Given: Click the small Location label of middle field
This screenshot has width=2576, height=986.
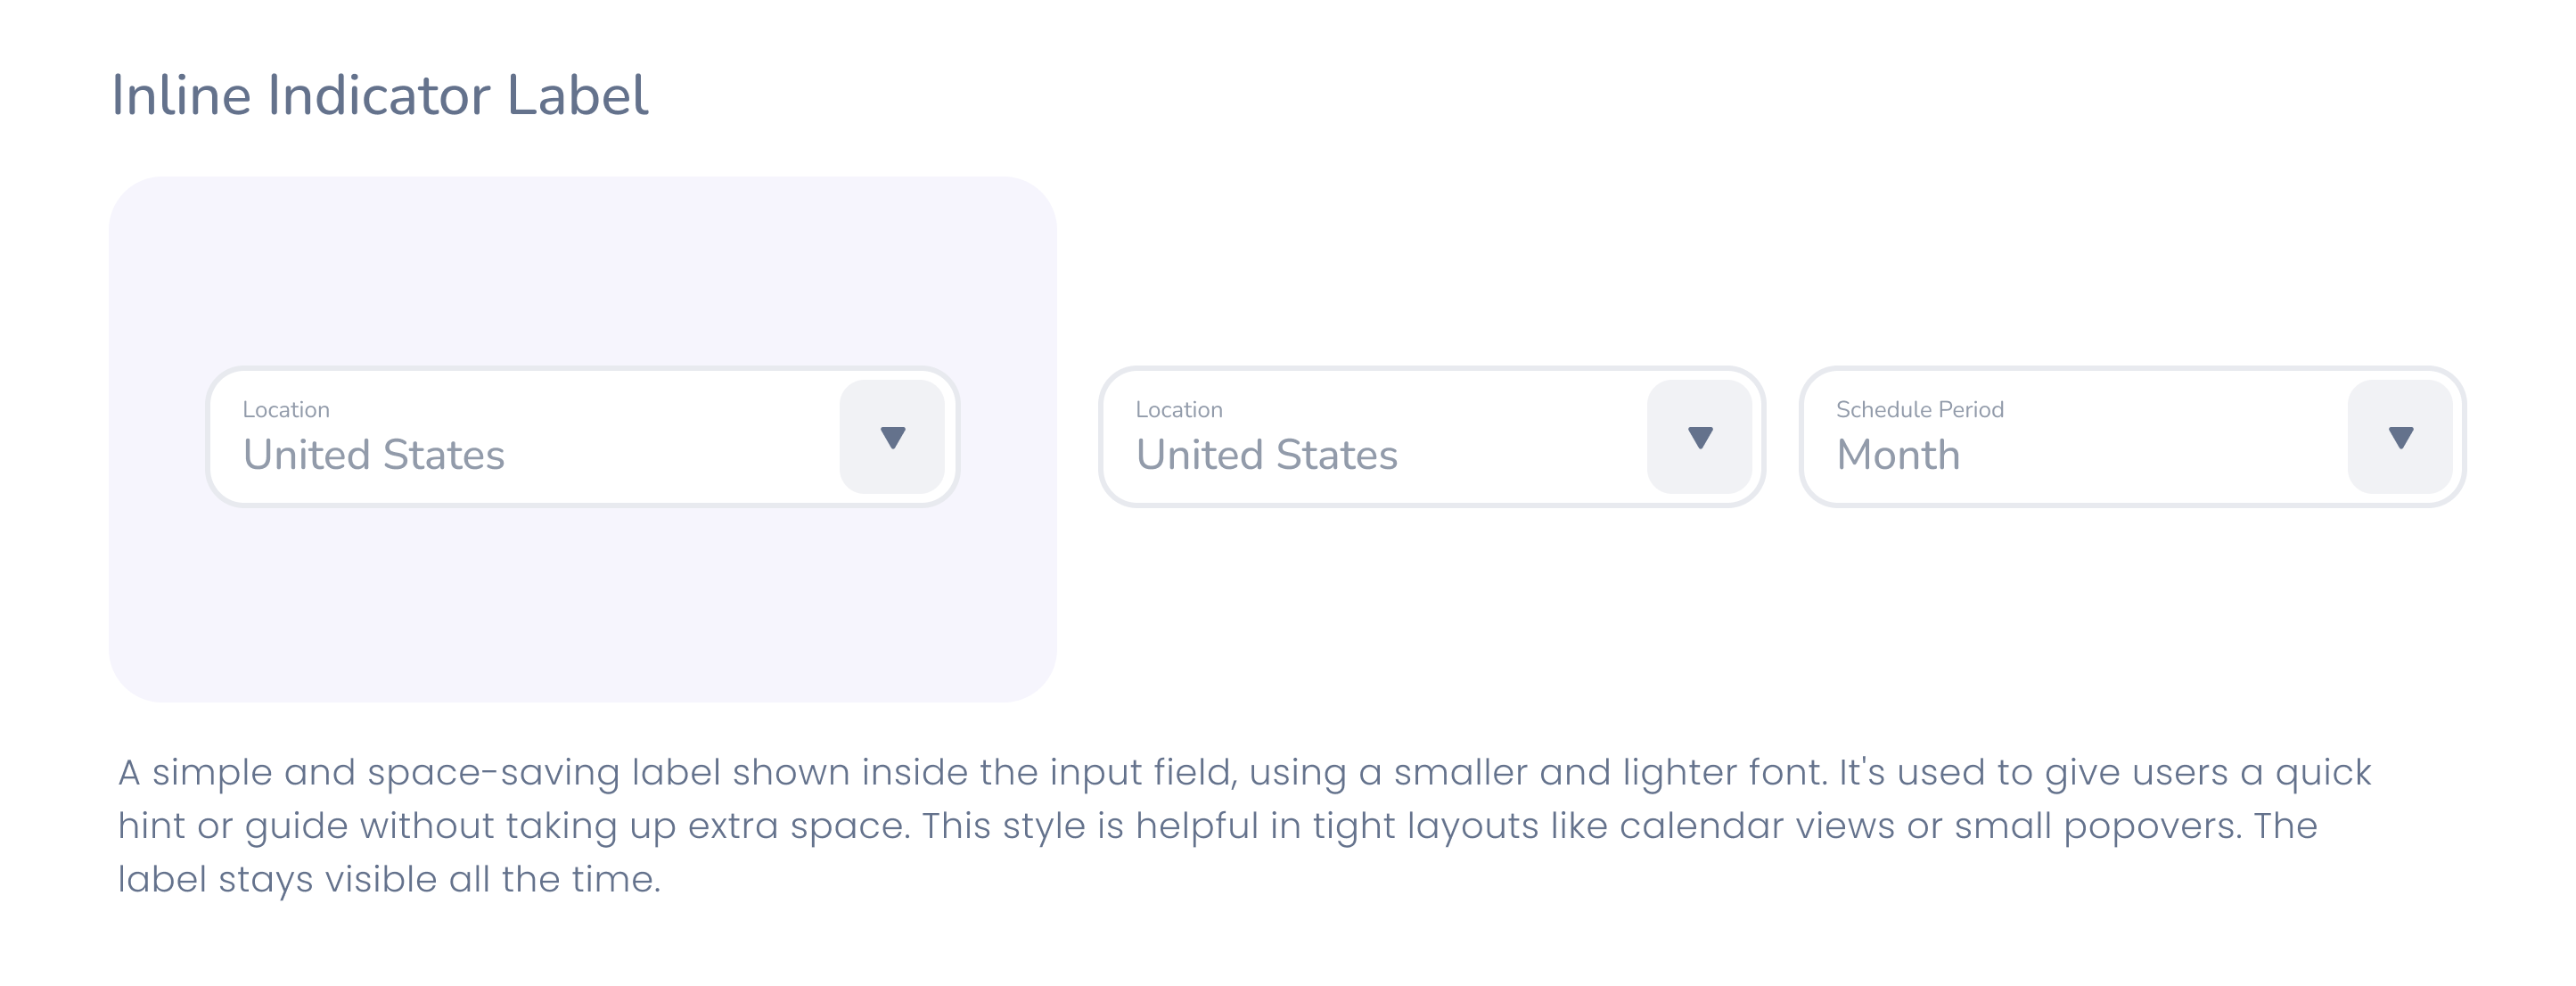Looking at the screenshot, I should (1179, 409).
